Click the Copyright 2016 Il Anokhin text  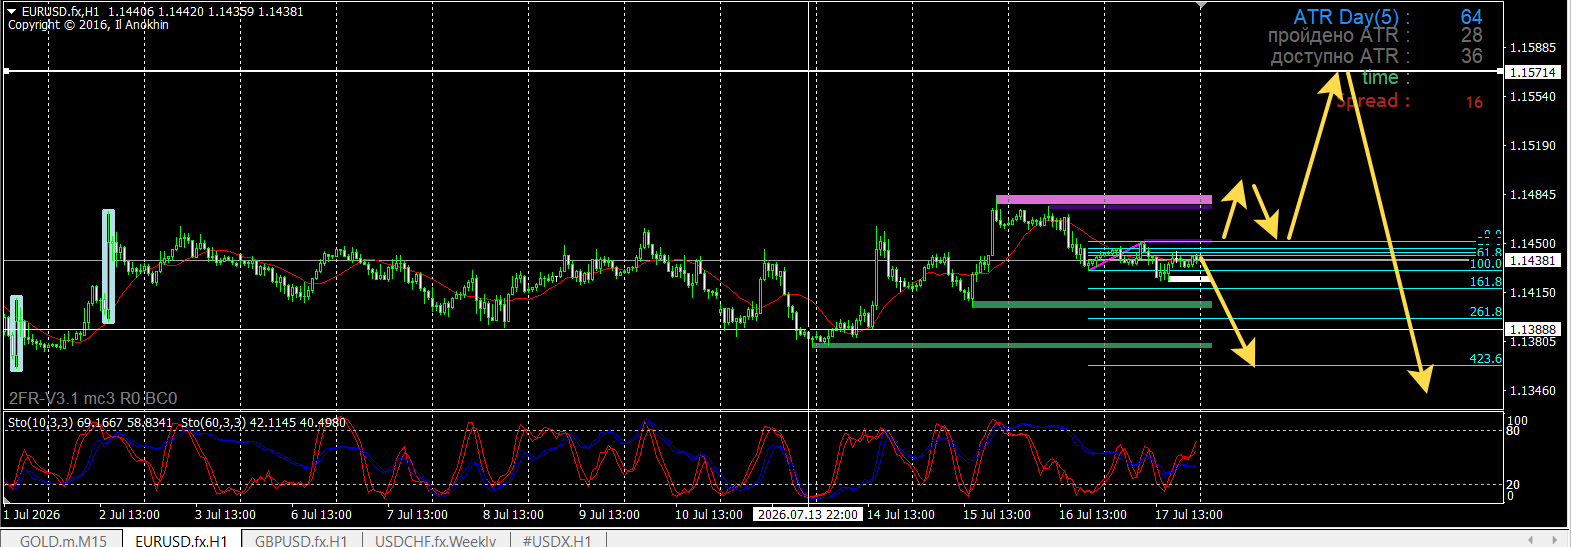click(x=88, y=25)
